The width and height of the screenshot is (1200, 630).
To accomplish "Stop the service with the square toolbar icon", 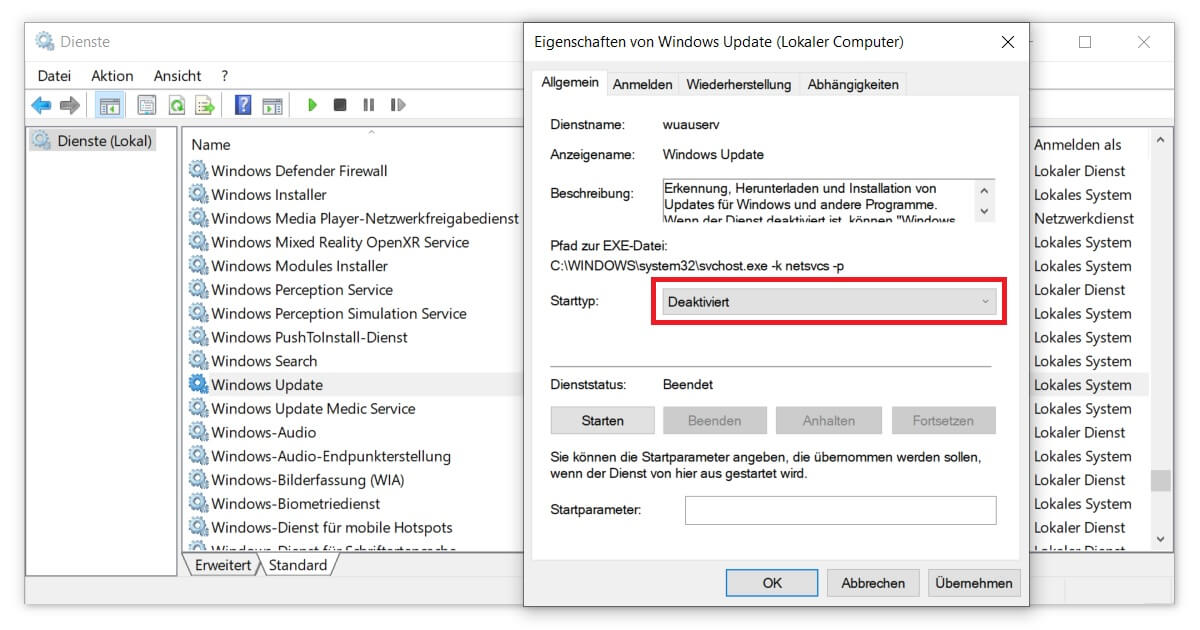I will (341, 104).
